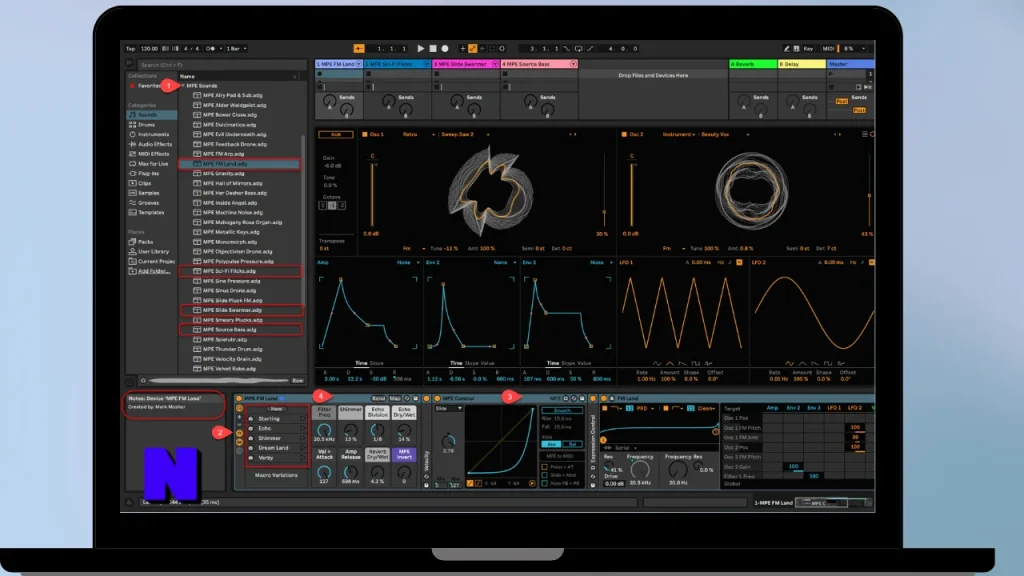
Task: Enable the Punch-In switch icon
Action: click(x=567, y=48)
